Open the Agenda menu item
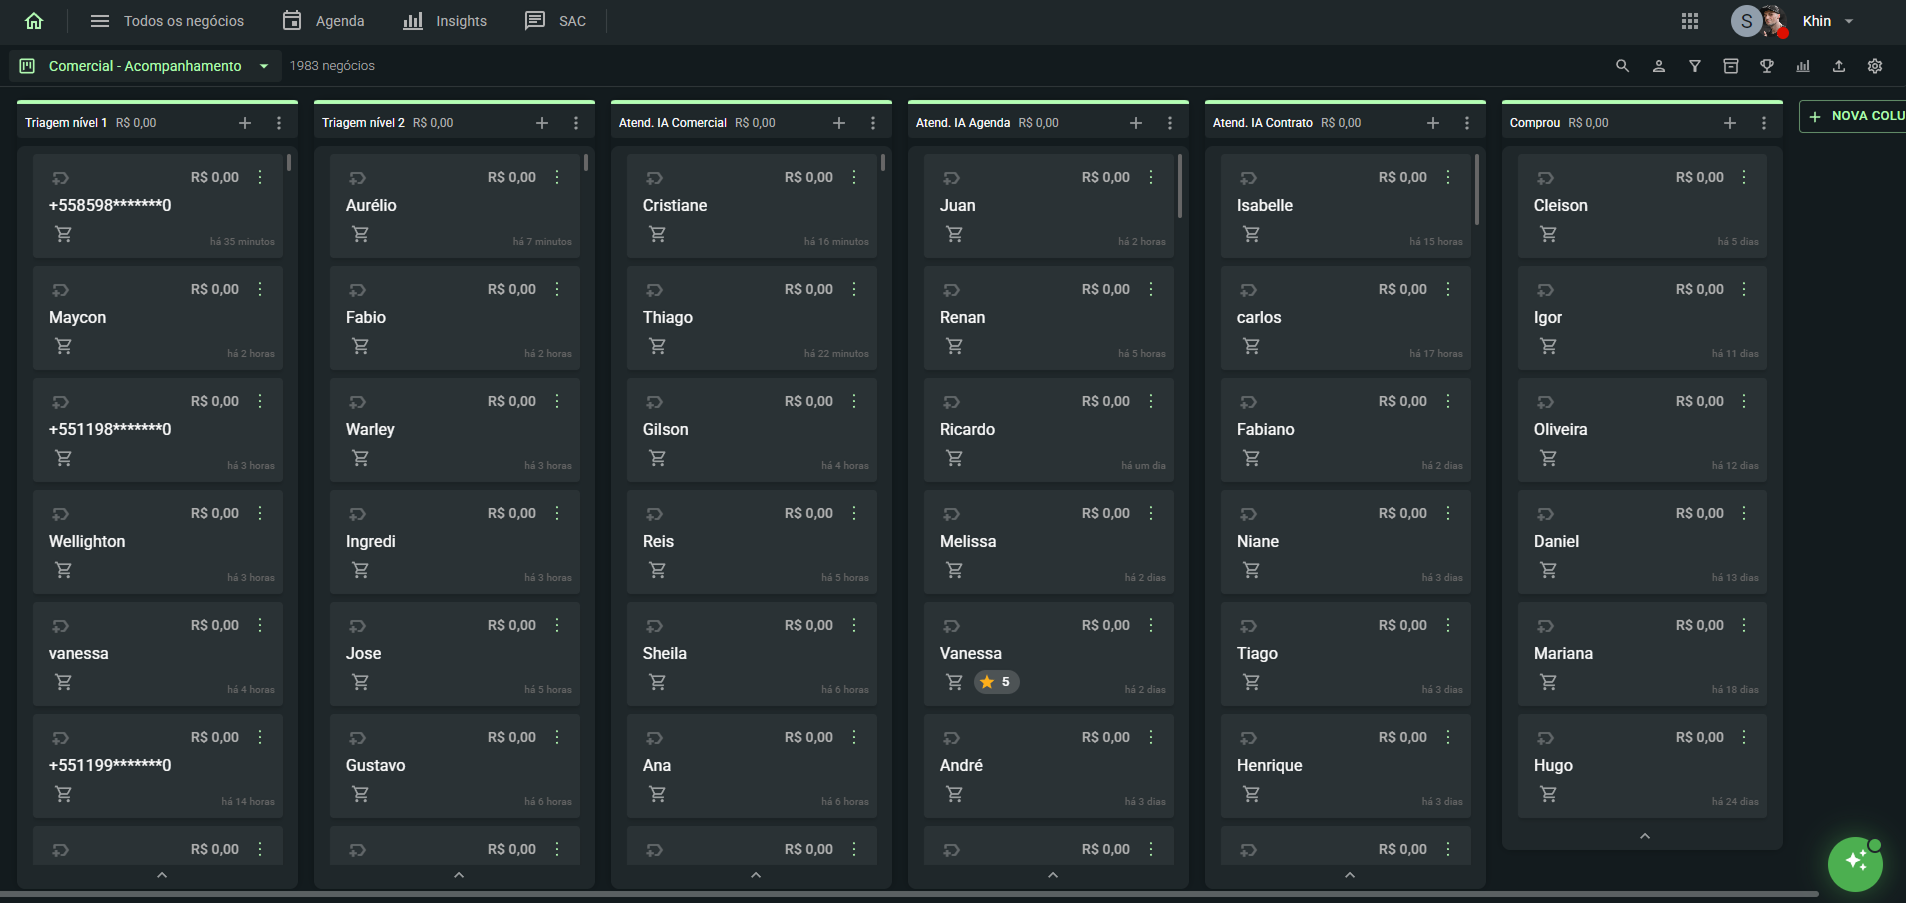The height and width of the screenshot is (903, 1906). point(324,21)
